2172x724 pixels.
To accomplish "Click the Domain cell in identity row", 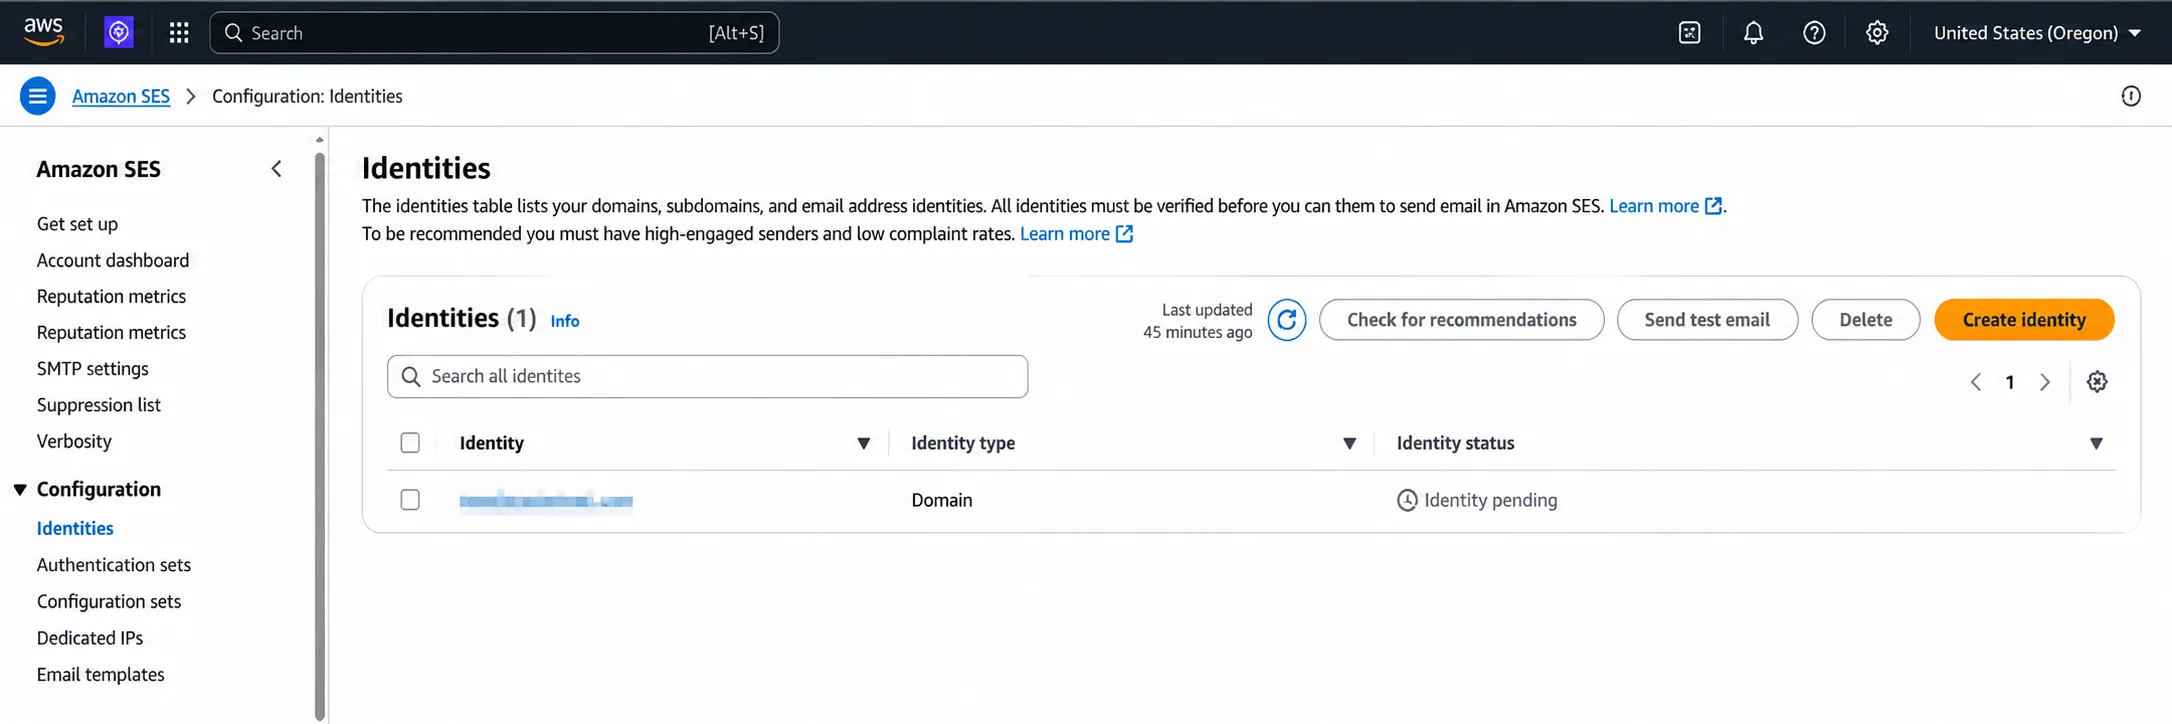I will coord(942,500).
